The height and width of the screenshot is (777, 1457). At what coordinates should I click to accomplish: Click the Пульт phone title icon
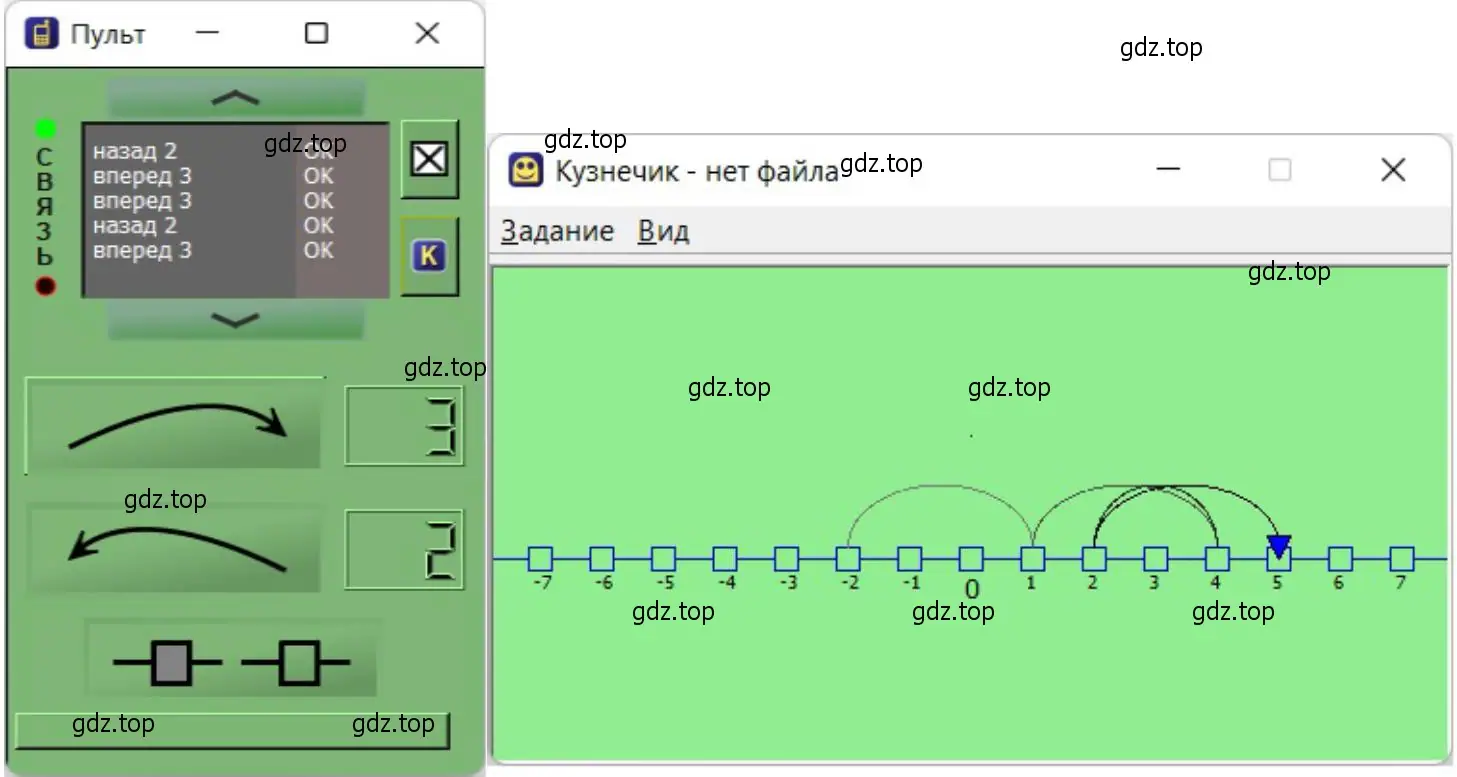(42, 33)
